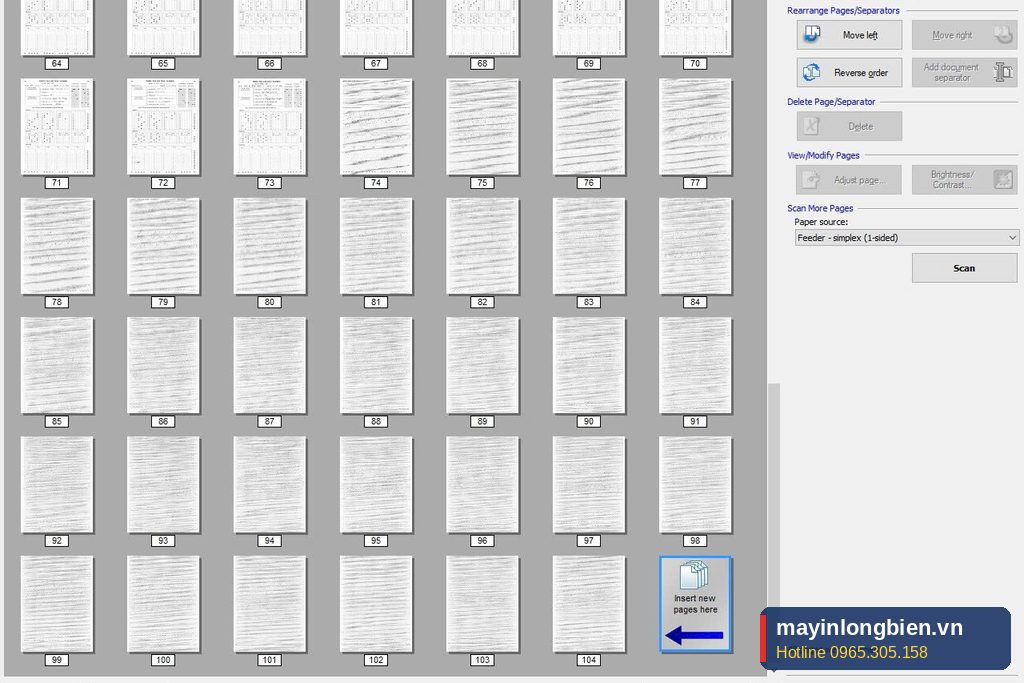1024x683 pixels.
Task: Select page thumbnail 91
Action: (x=696, y=366)
